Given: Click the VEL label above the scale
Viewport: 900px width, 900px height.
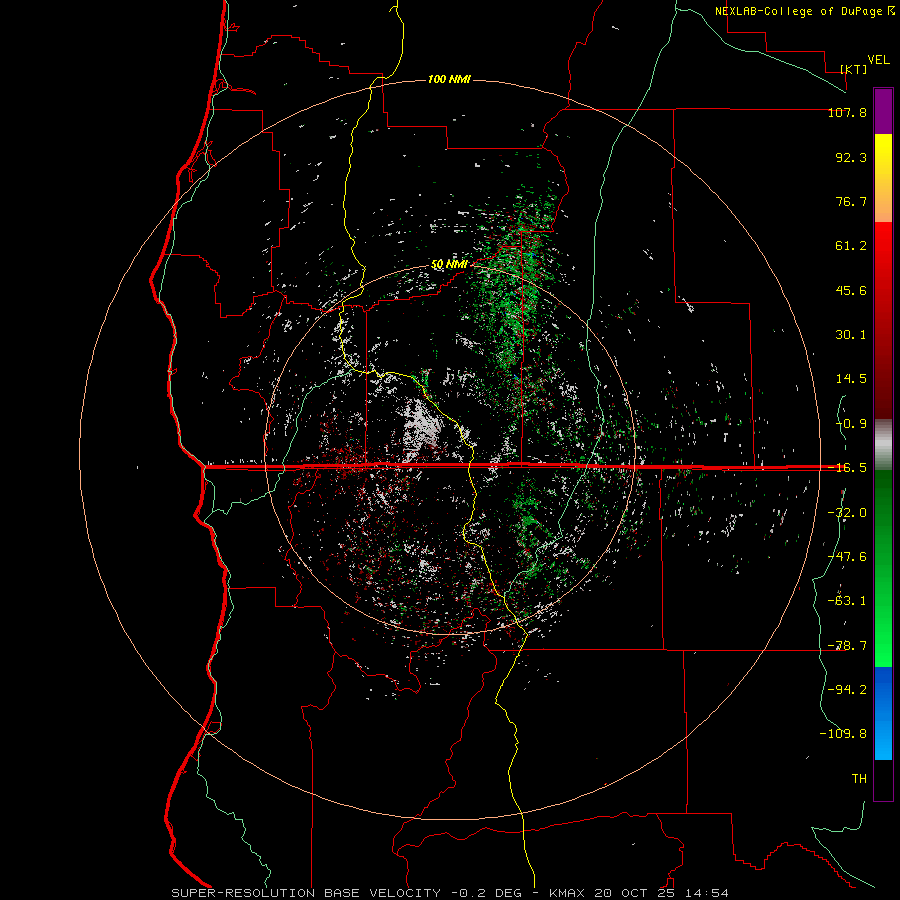Looking at the screenshot, I should (x=879, y=60).
